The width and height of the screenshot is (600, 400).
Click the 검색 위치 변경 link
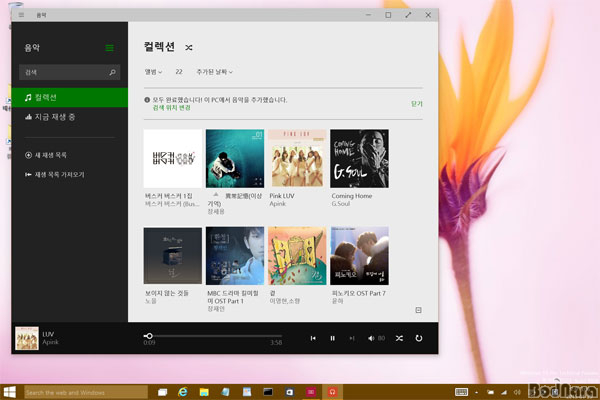click(171, 108)
